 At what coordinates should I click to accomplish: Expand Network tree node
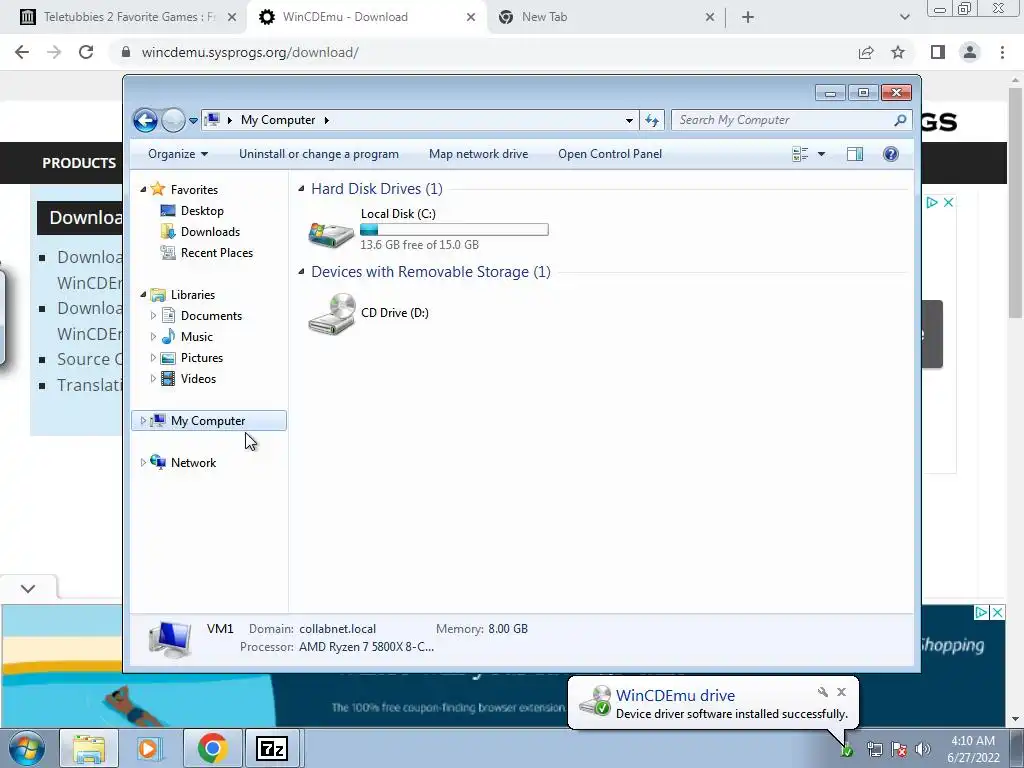(x=143, y=462)
